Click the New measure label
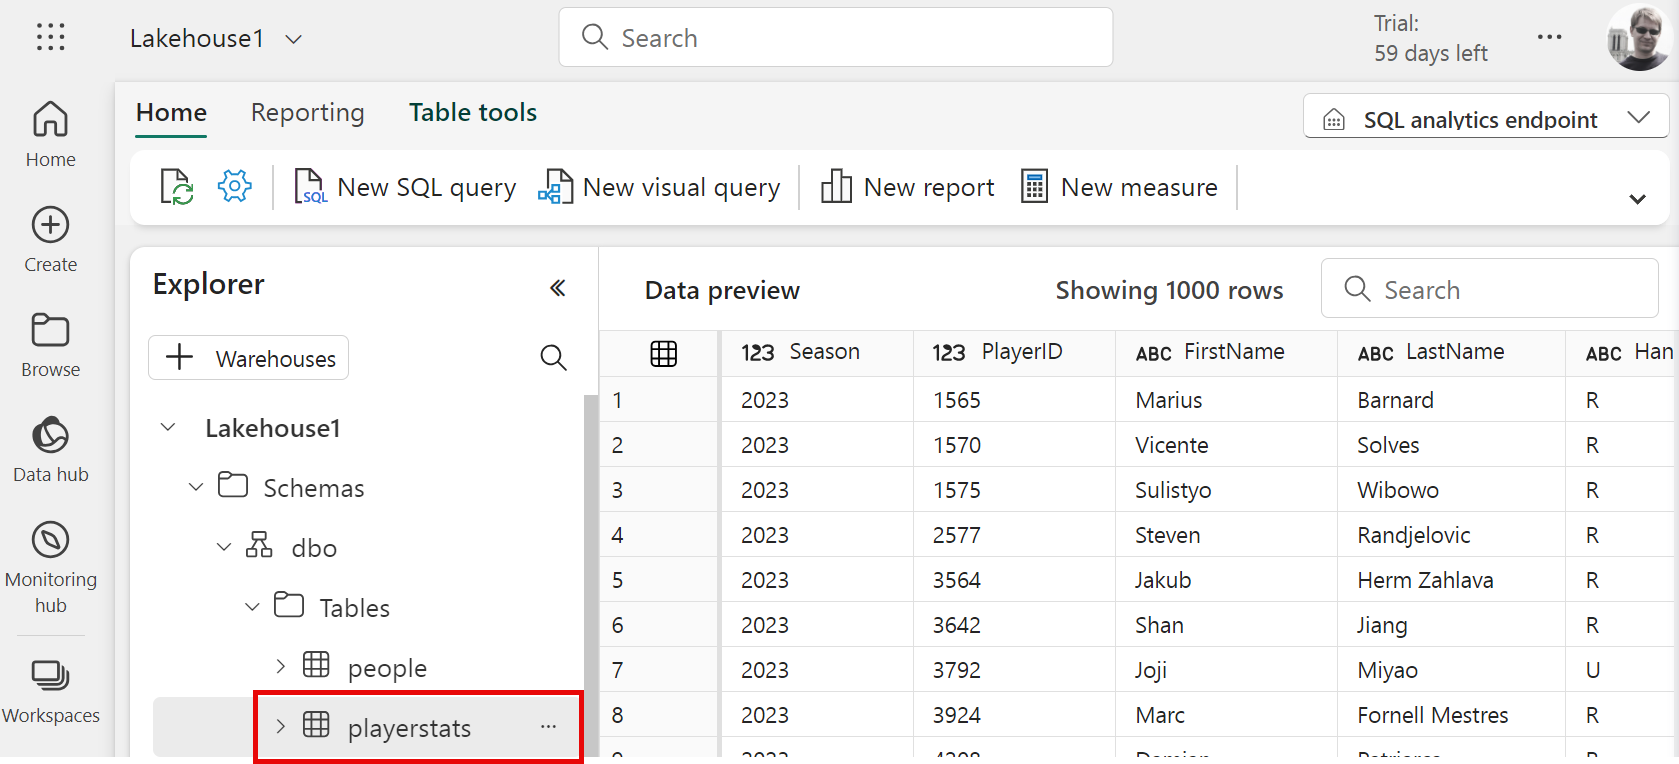 pos(1139,188)
